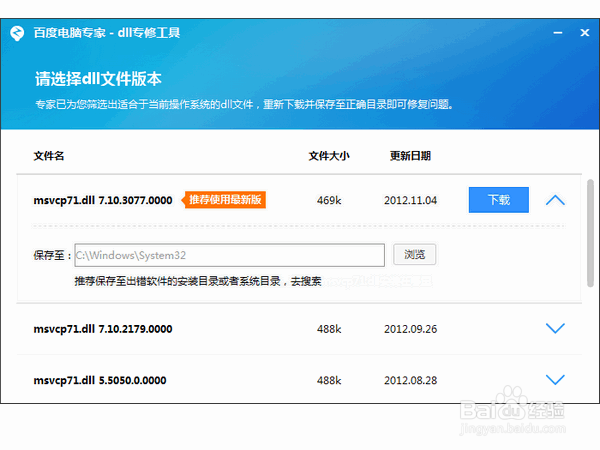Click the 浏览 browse button

[x=415, y=254]
